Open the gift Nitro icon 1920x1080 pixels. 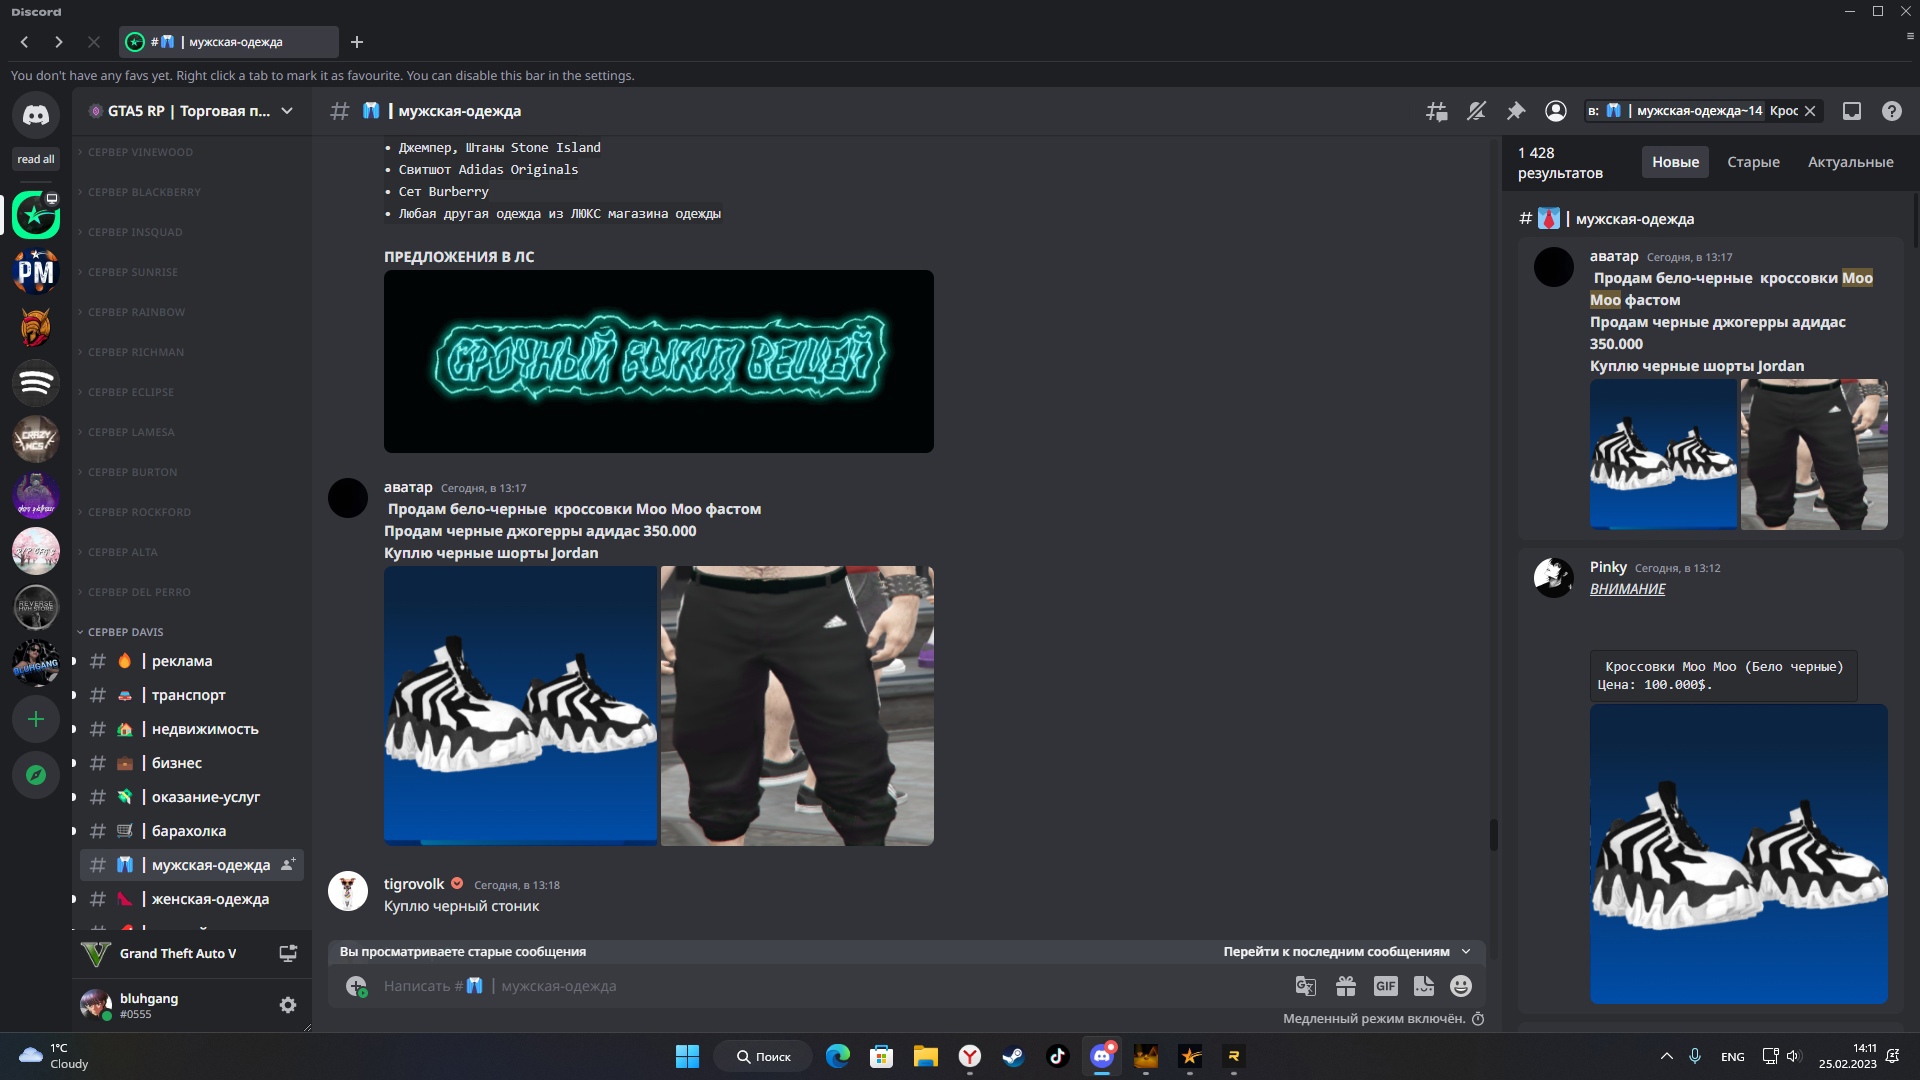click(x=1346, y=986)
